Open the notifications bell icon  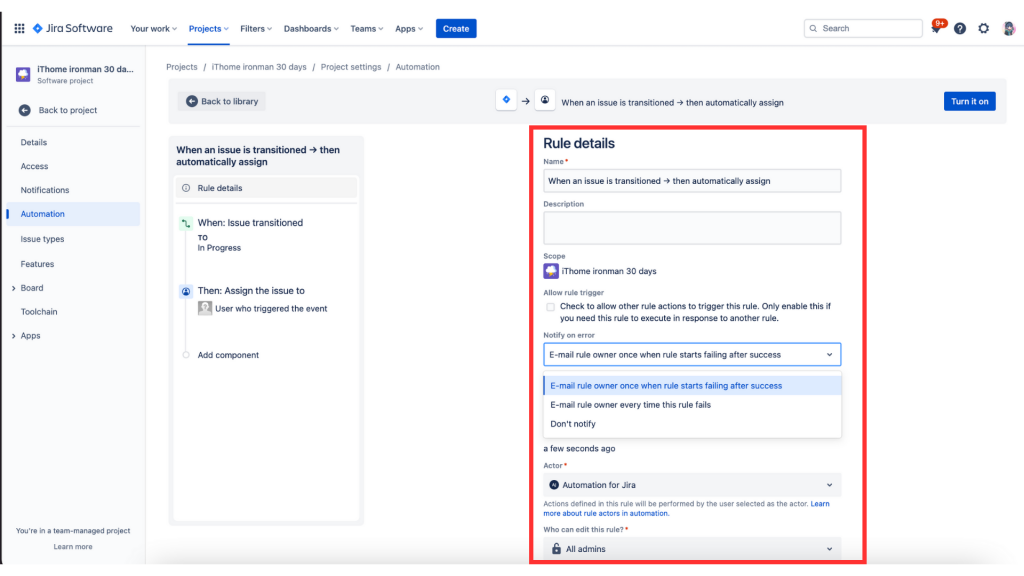[x=936, y=28]
